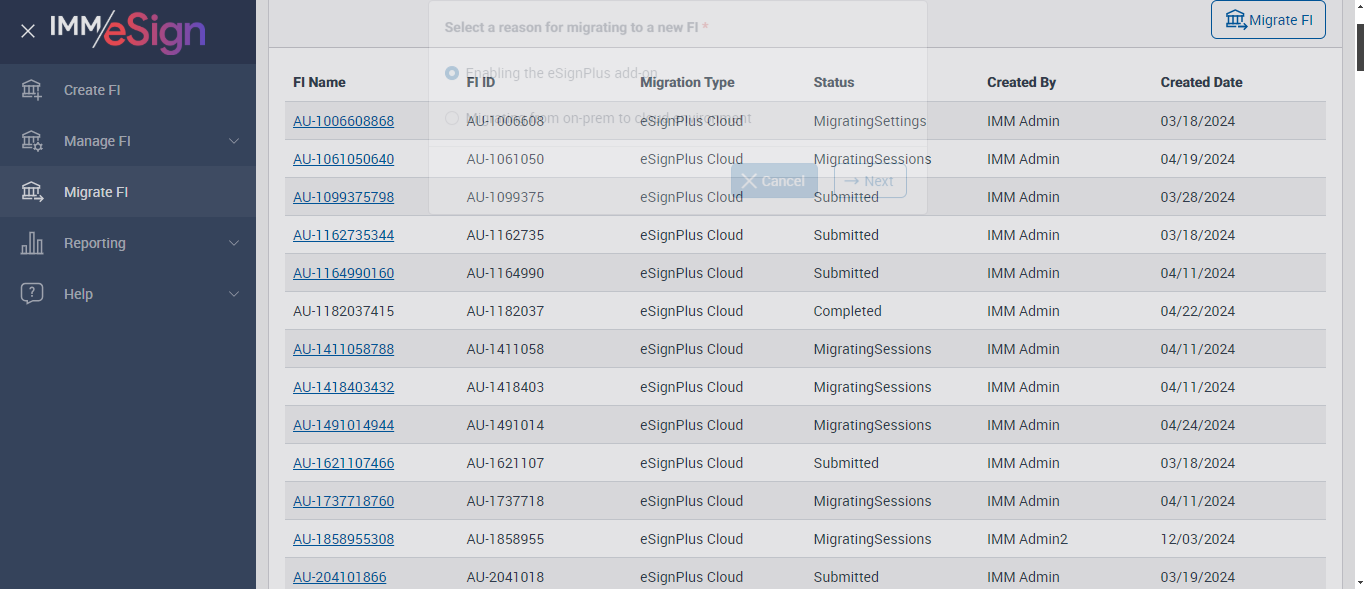The image size is (1366, 589).
Task: Click the Help question bubble icon
Action: (32, 294)
